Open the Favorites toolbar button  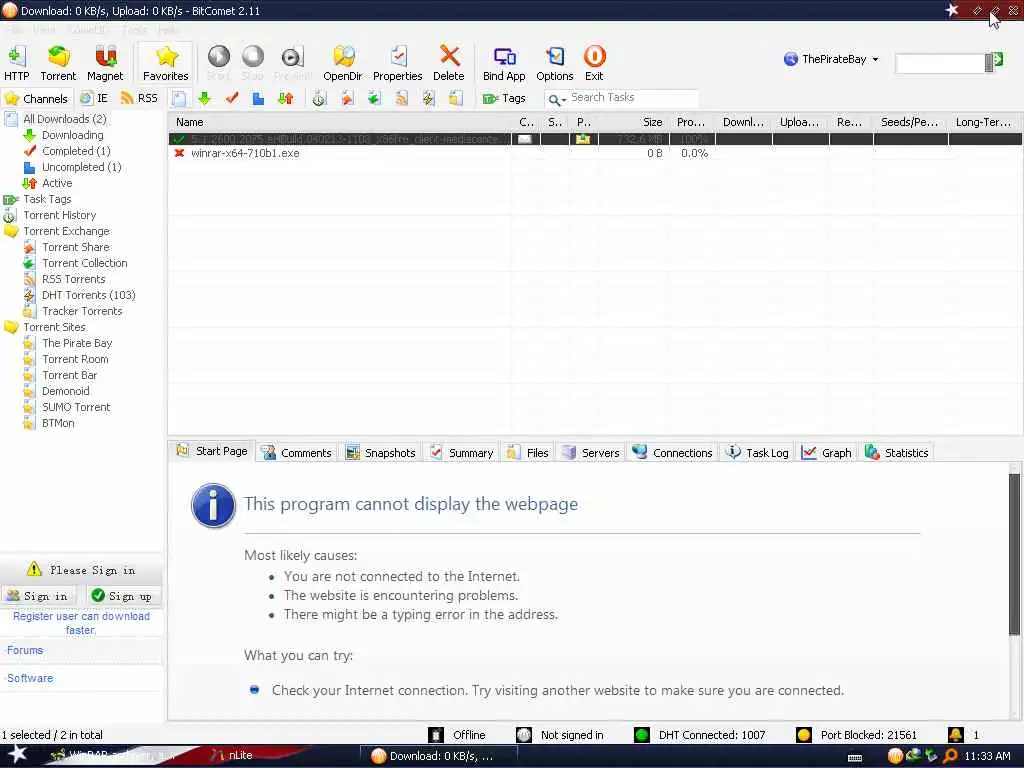click(166, 63)
